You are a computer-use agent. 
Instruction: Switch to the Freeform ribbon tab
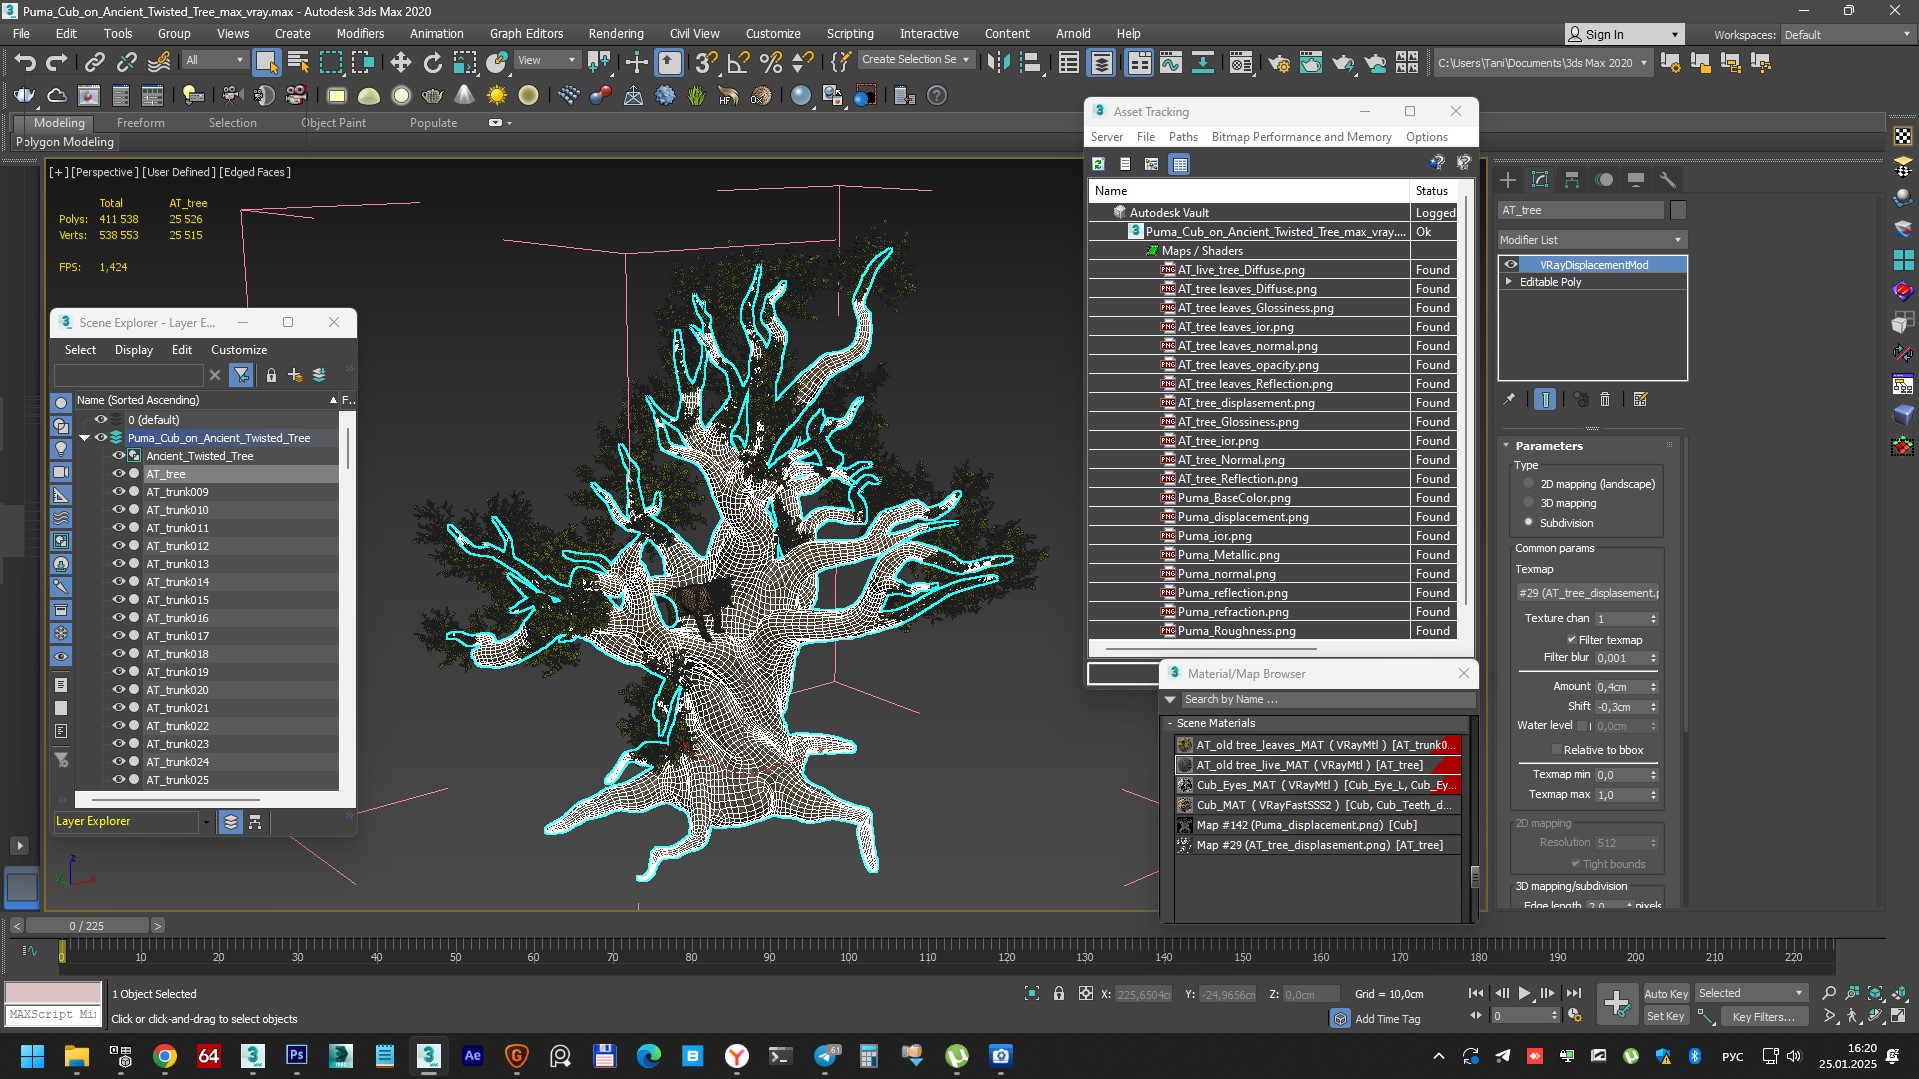(140, 122)
